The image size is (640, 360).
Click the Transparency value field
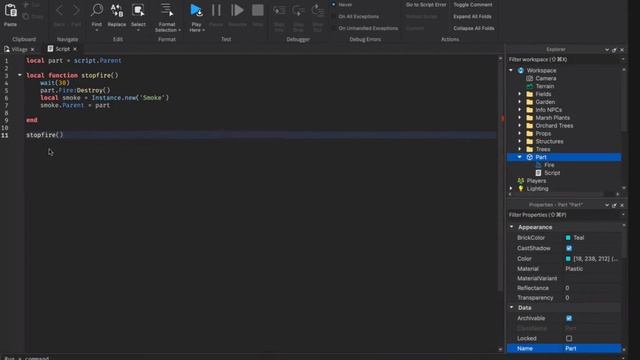(592, 298)
